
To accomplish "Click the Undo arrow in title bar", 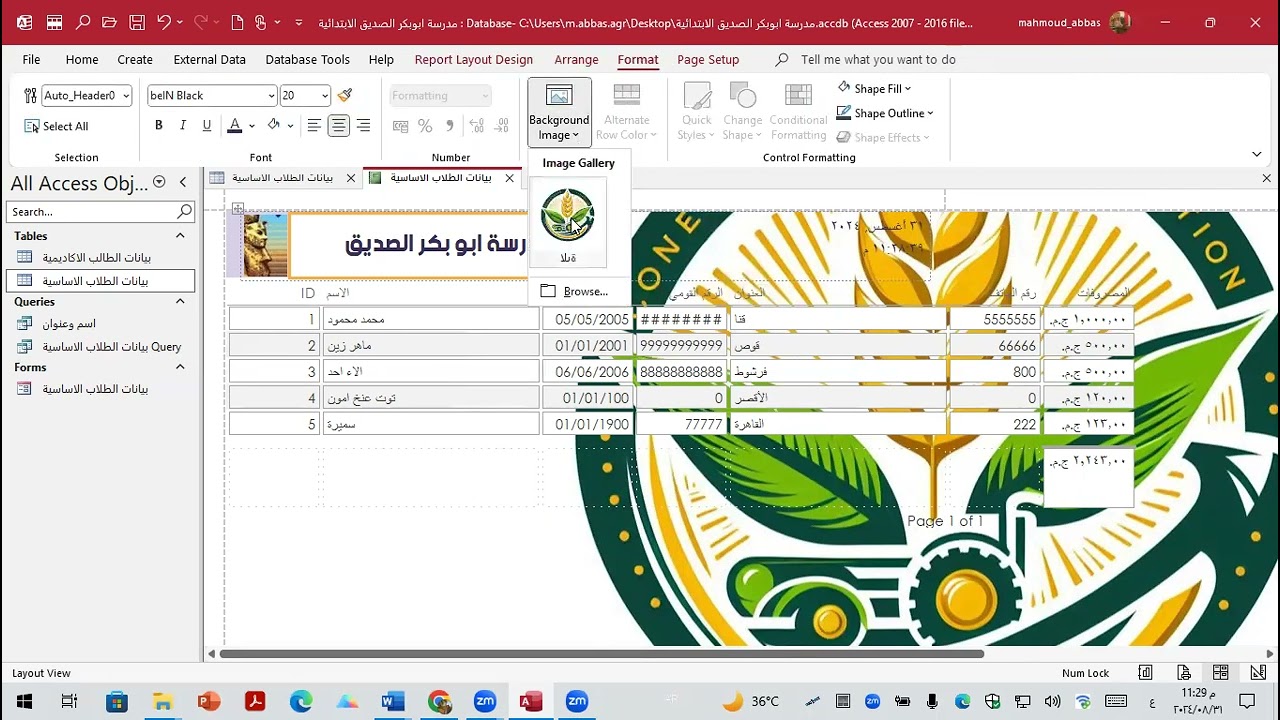I will 164,22.
